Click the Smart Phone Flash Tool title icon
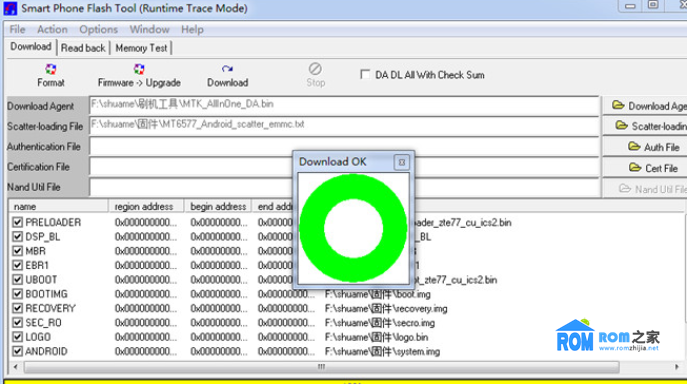Image resolution: width=690 pixels, height=384 pixels. (11, 8)
